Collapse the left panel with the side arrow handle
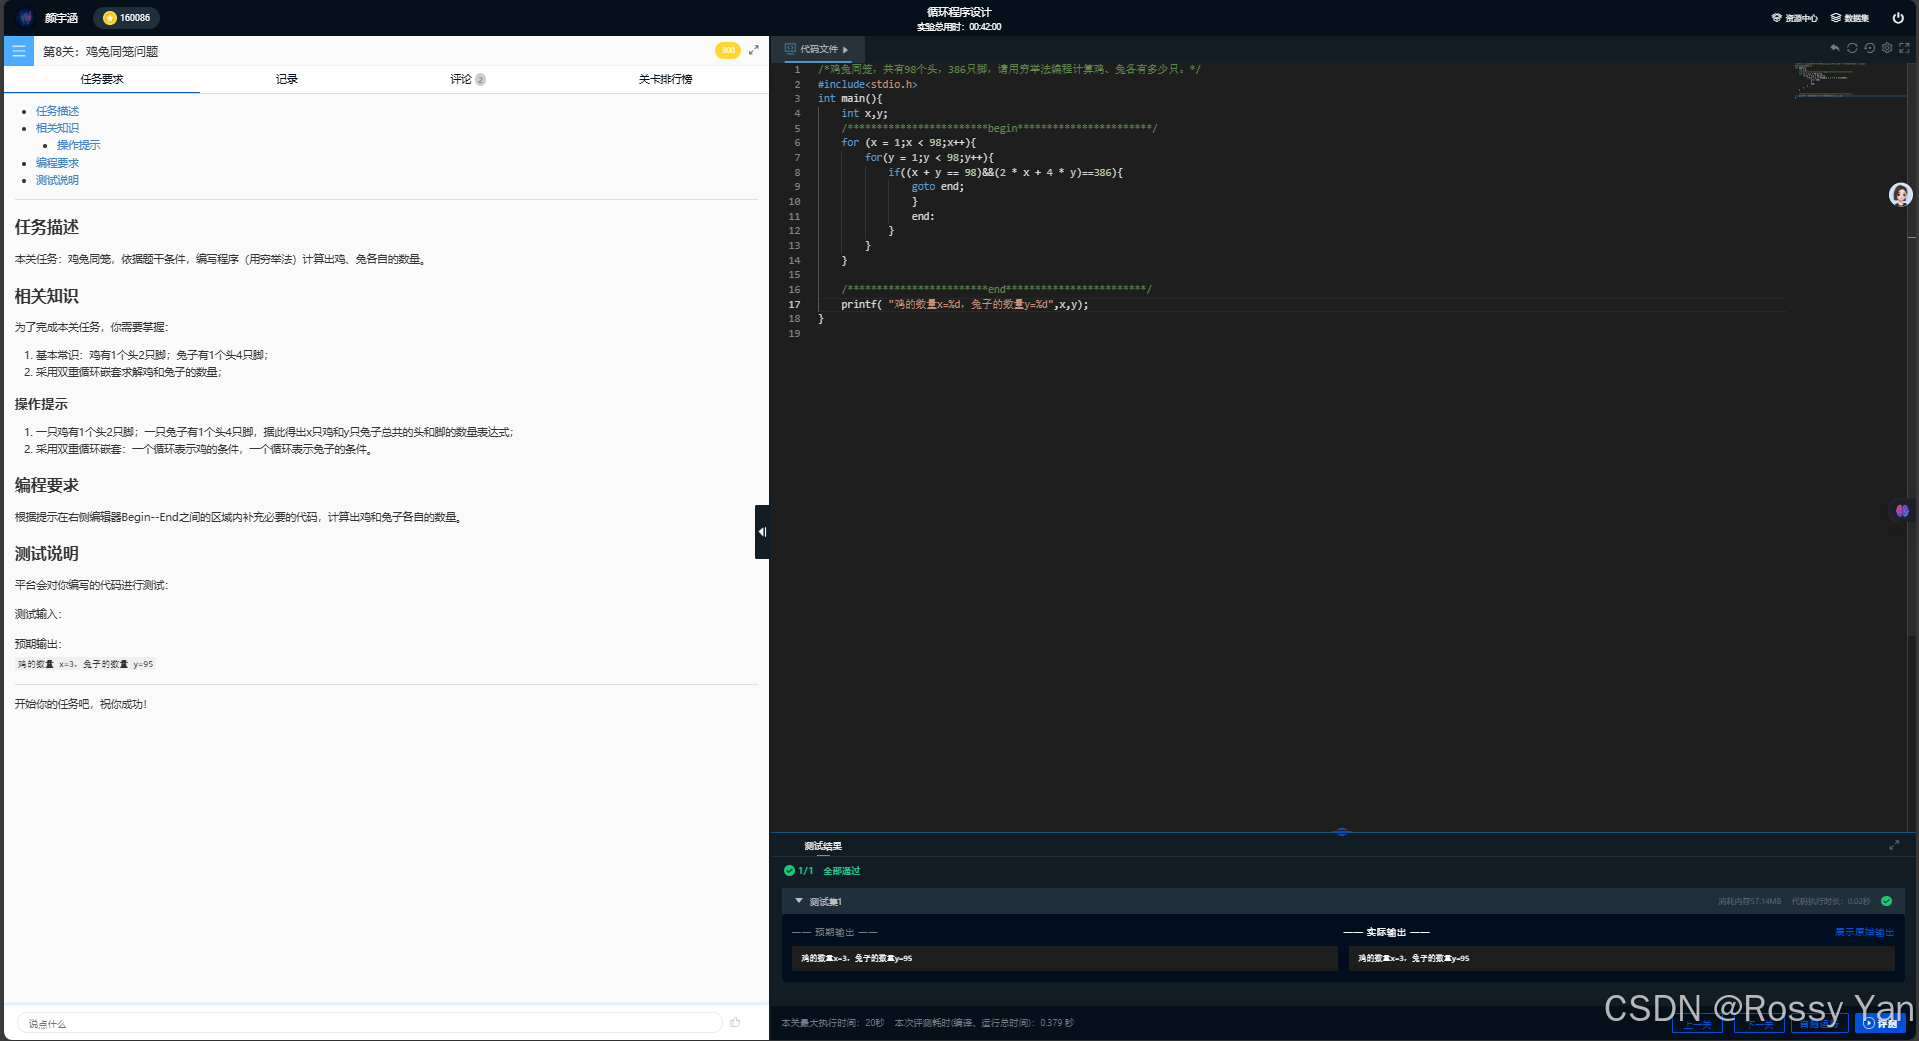1919x1041 pixels. coord(762,532)
